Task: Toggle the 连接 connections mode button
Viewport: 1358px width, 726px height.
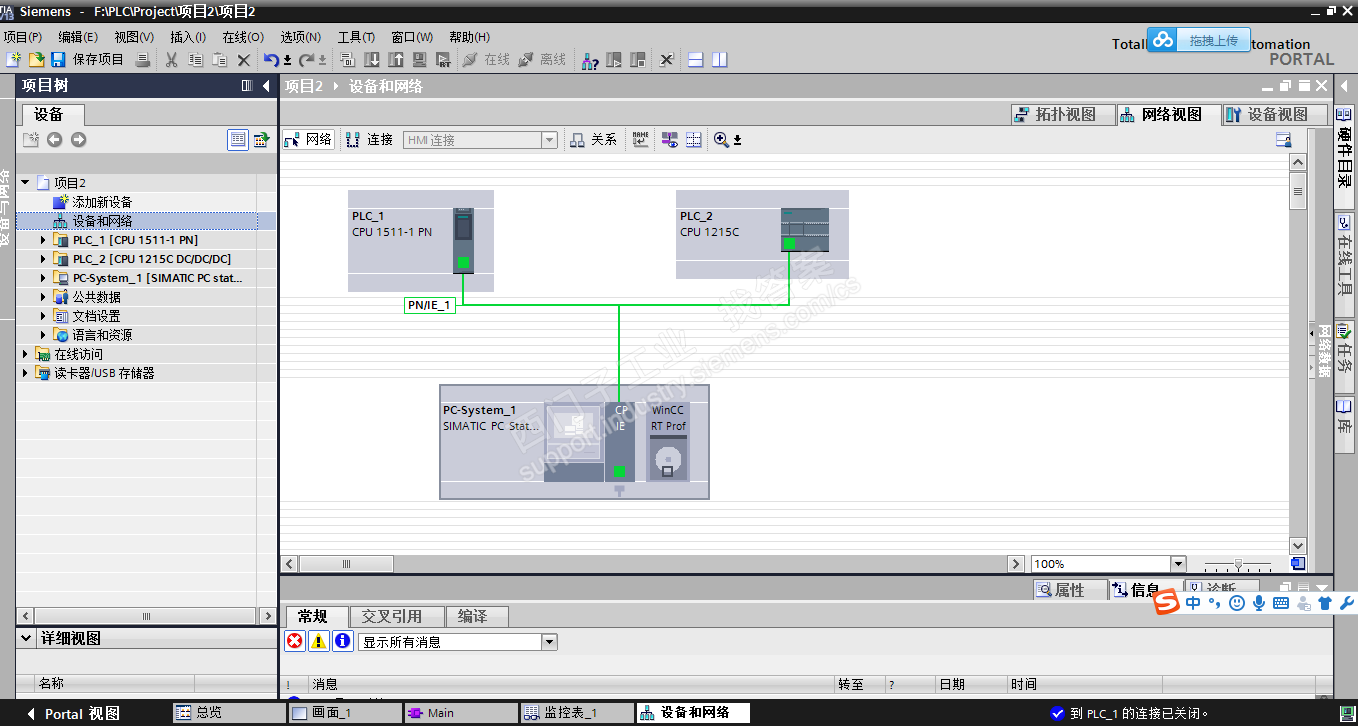Action: click(x=370, y=140)
